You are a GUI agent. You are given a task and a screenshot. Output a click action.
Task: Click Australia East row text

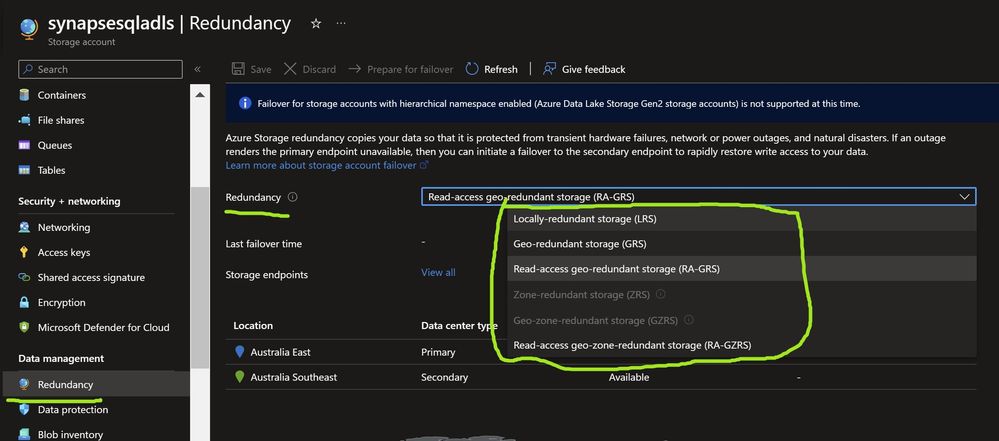280,352
